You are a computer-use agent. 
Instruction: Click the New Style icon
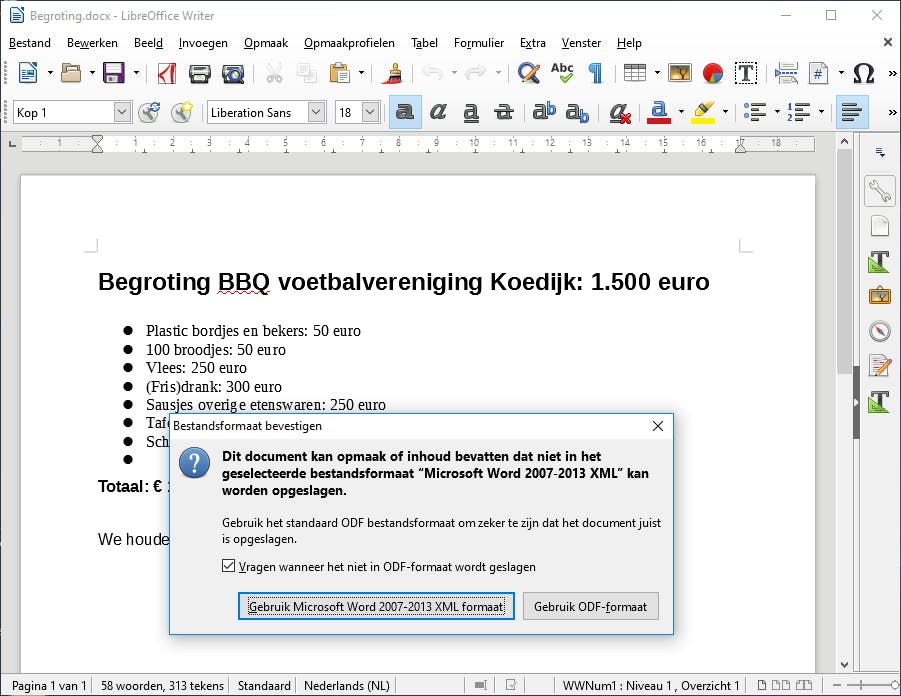click(x=182, y=112)
